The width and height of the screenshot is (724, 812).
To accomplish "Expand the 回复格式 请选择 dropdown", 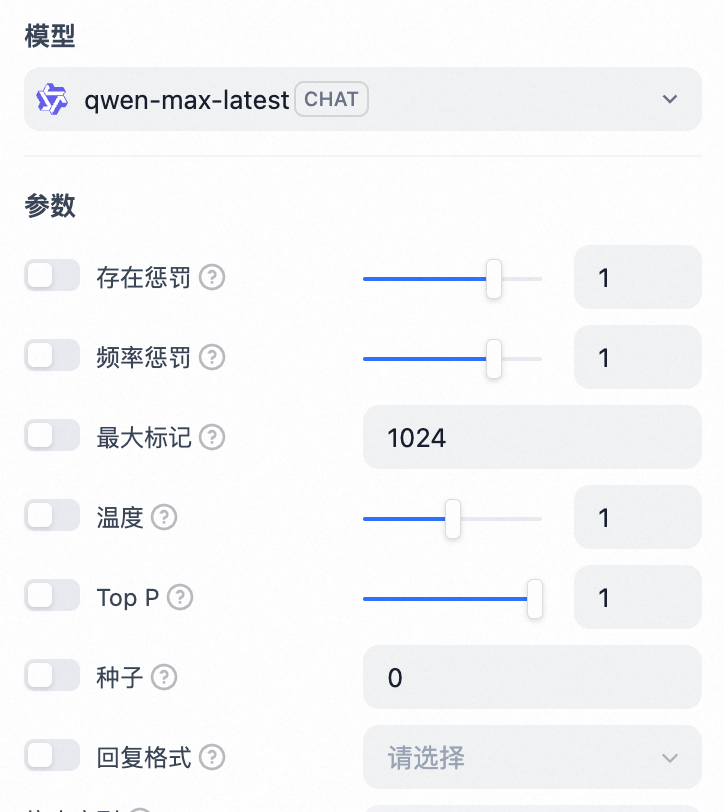I will 532,757.
